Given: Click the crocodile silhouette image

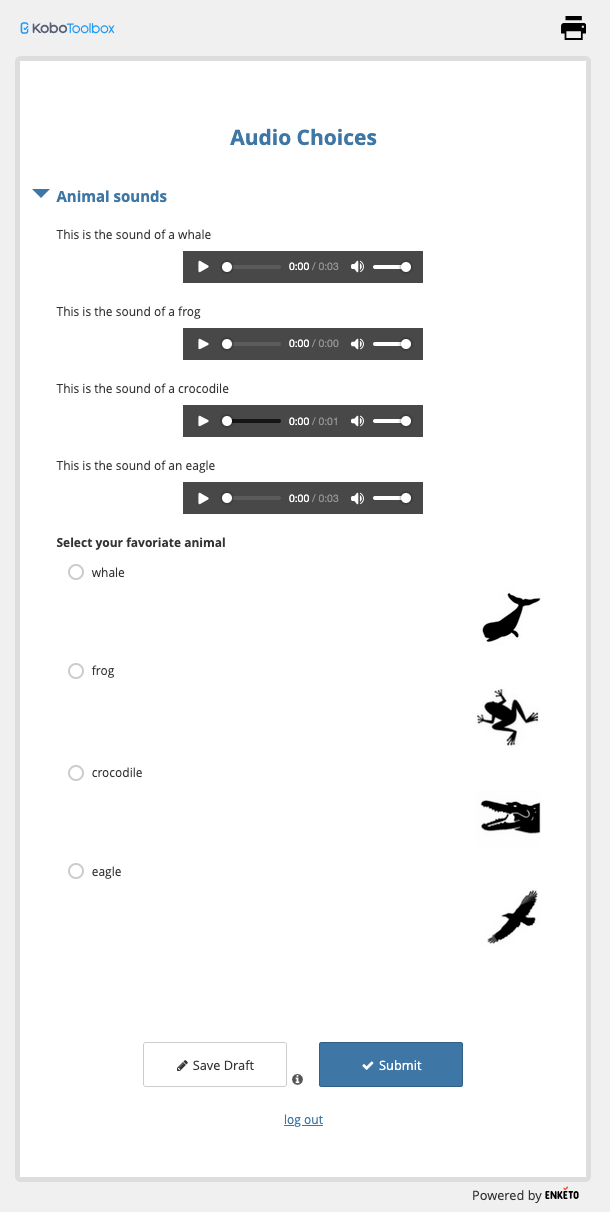Looking at the screenshot, I should [509, 816].
